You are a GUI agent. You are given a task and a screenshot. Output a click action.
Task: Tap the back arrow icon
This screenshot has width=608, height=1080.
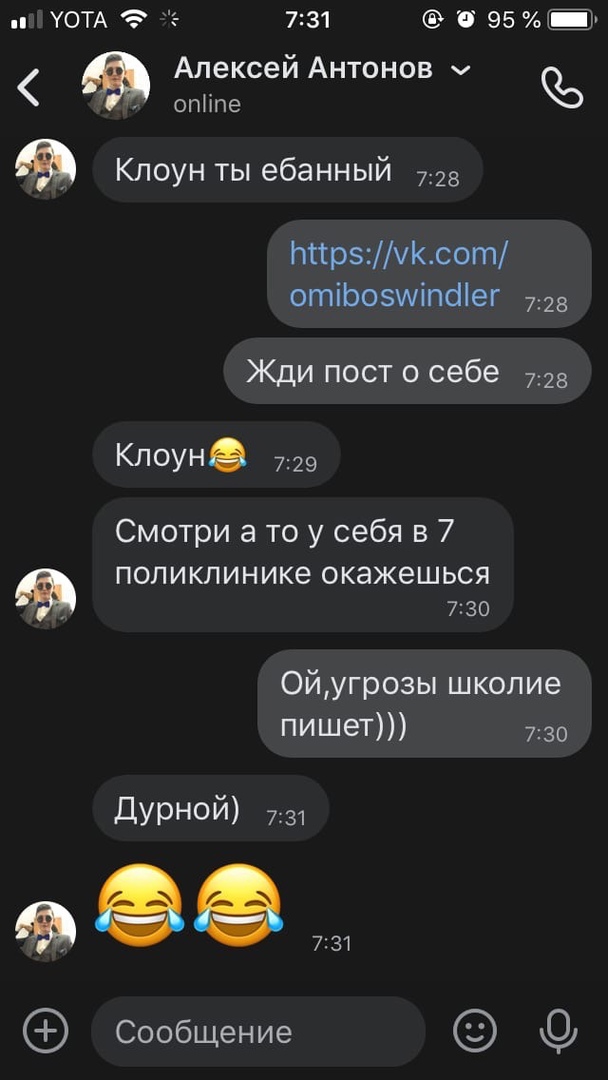pos(28,87)
